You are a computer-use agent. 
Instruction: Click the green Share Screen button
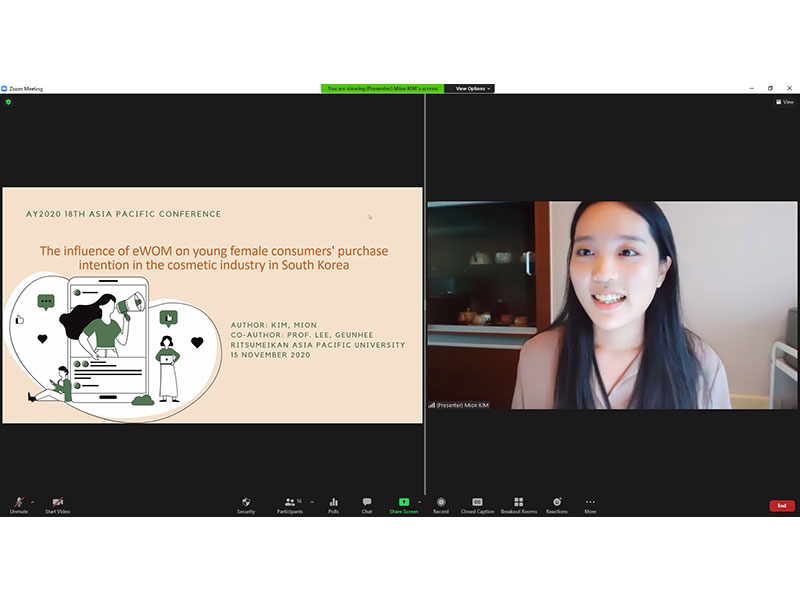pos(404,503)
